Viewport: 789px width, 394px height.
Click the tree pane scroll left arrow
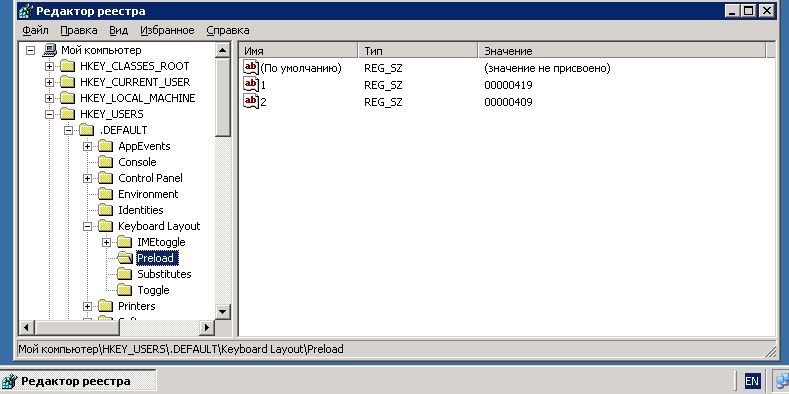tap(27, 328)
